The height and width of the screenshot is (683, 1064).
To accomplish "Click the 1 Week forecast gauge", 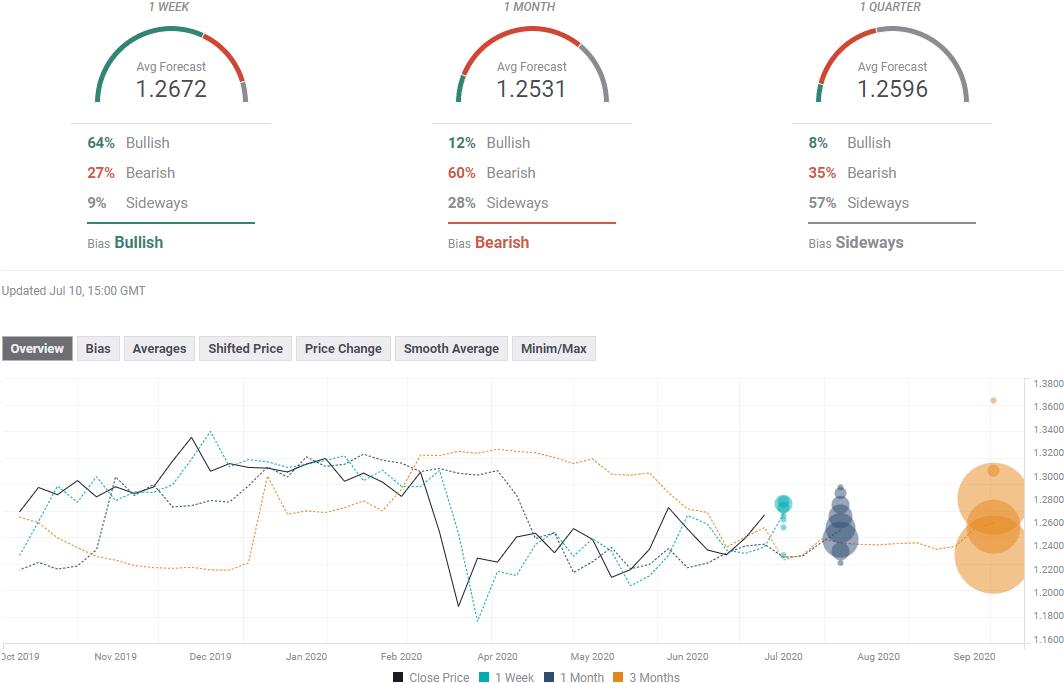I will click(171, 65).
